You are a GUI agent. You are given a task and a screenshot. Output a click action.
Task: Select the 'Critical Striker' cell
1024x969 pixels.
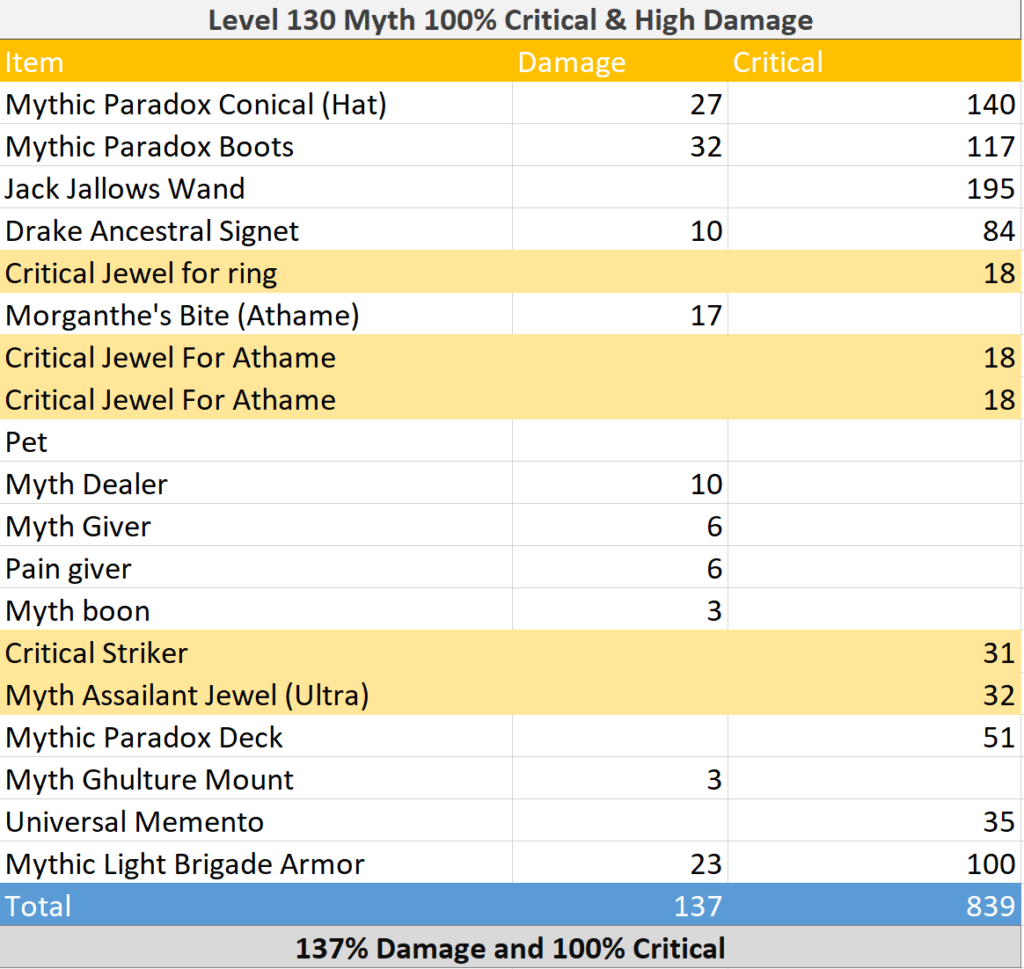(x=256, y=652)
